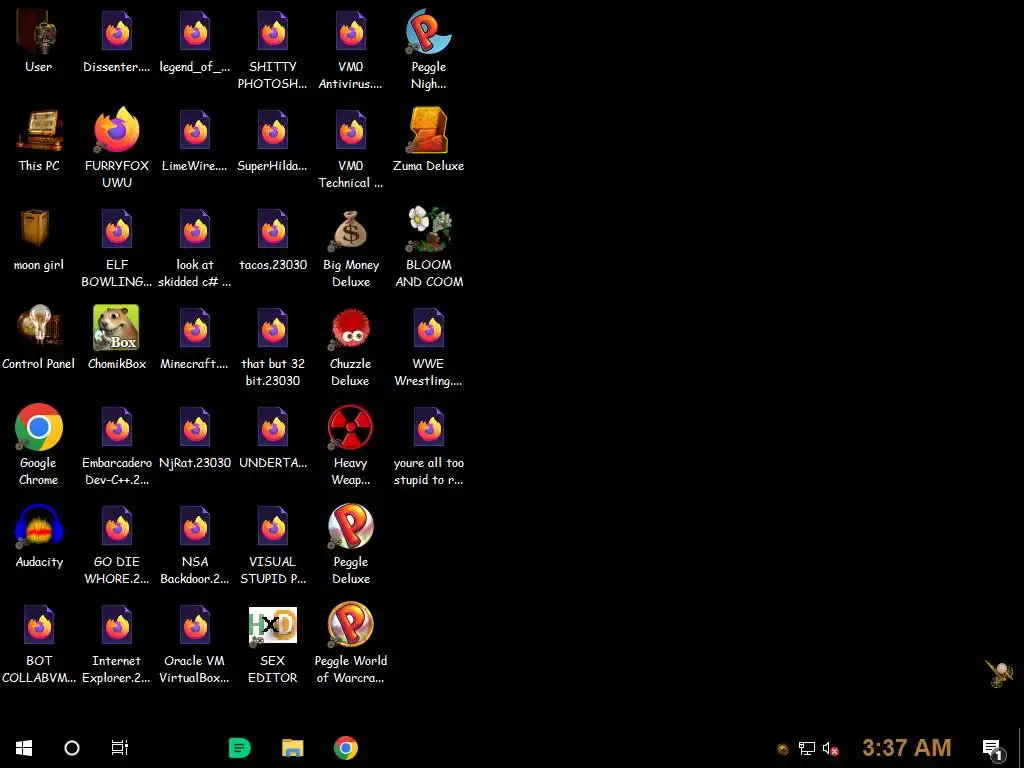
Task: Select Peggle World of Warcraft shortcut
Action: pos(350,625)
